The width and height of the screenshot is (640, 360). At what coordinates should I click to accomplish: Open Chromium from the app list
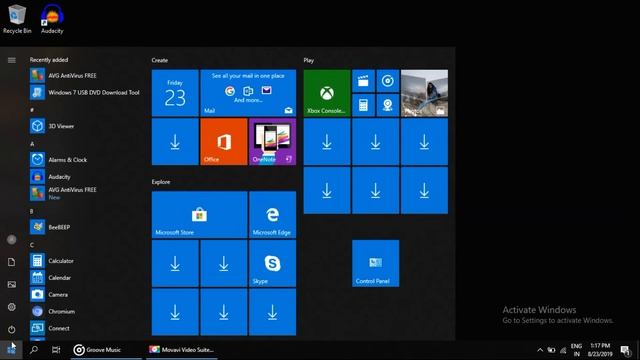pos(84,311)
